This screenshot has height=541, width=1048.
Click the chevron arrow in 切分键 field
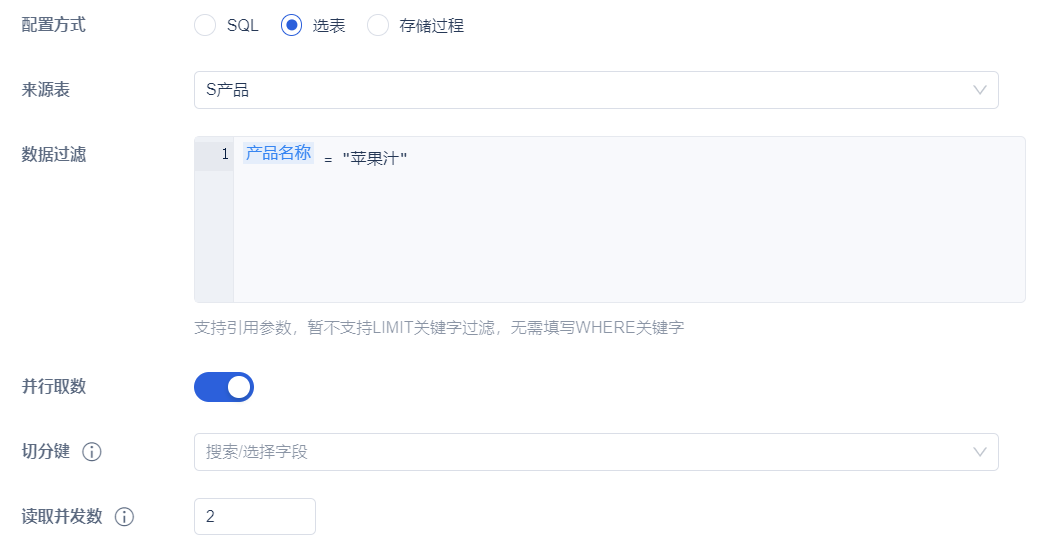tap(980, 452)
